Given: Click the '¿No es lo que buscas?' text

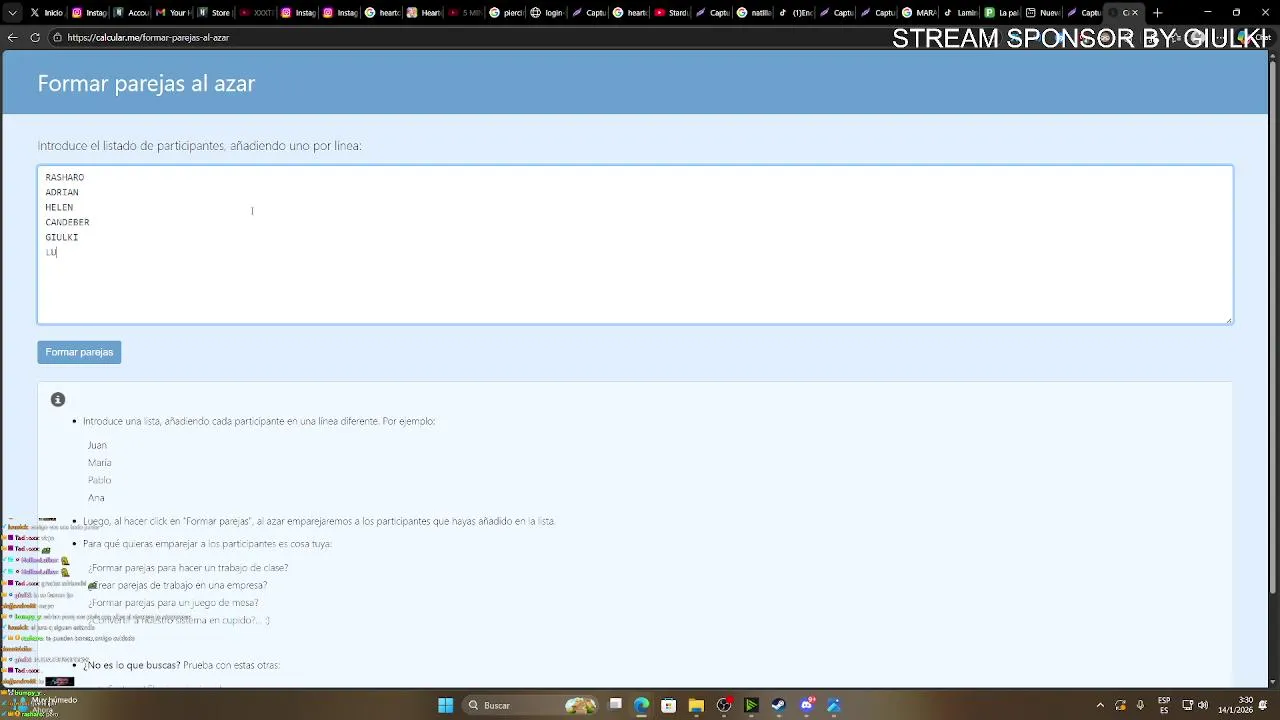Looking at the screenshot, I should pos(132,665).
